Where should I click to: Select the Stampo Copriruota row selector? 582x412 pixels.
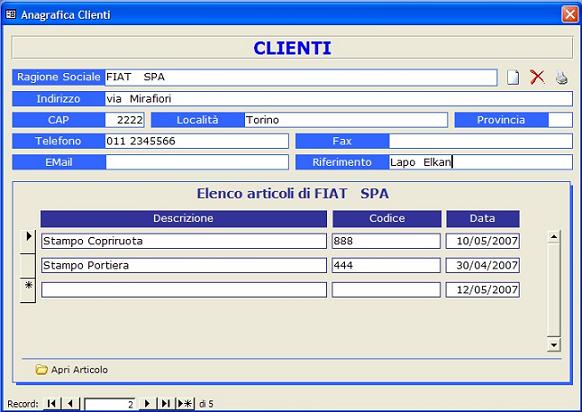(x=28, y=241)
